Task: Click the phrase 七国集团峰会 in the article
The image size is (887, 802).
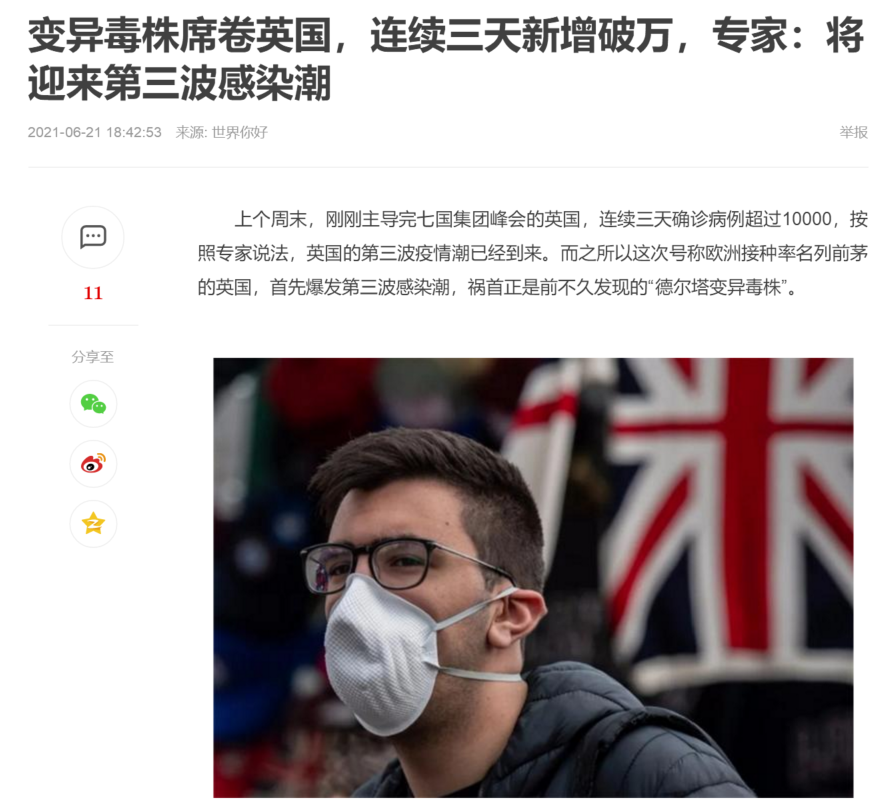Action: click(x=471, y=219)
